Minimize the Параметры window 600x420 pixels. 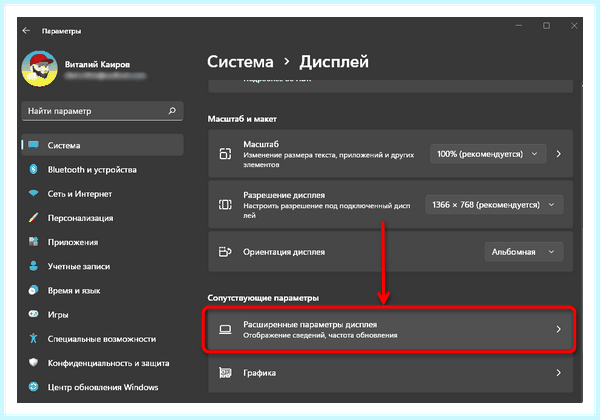tap(518, 26)
